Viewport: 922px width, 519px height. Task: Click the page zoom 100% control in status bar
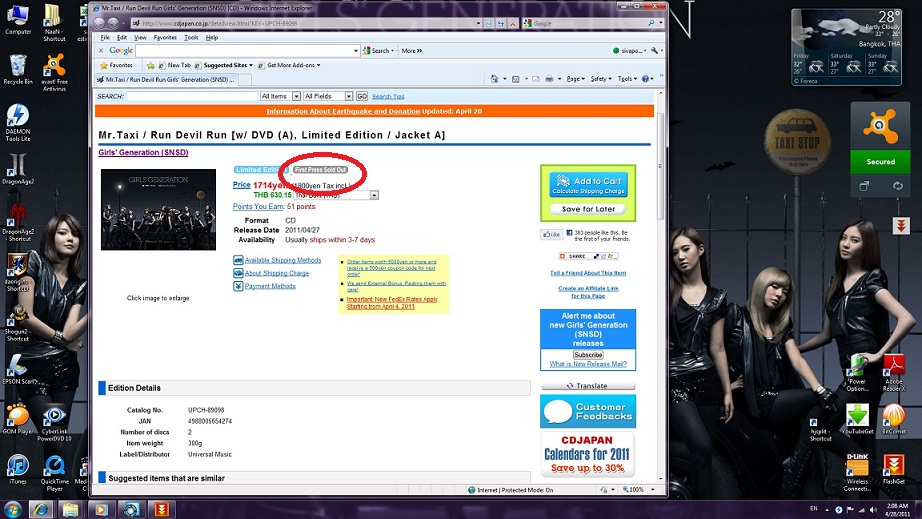(x=638, y=490)
